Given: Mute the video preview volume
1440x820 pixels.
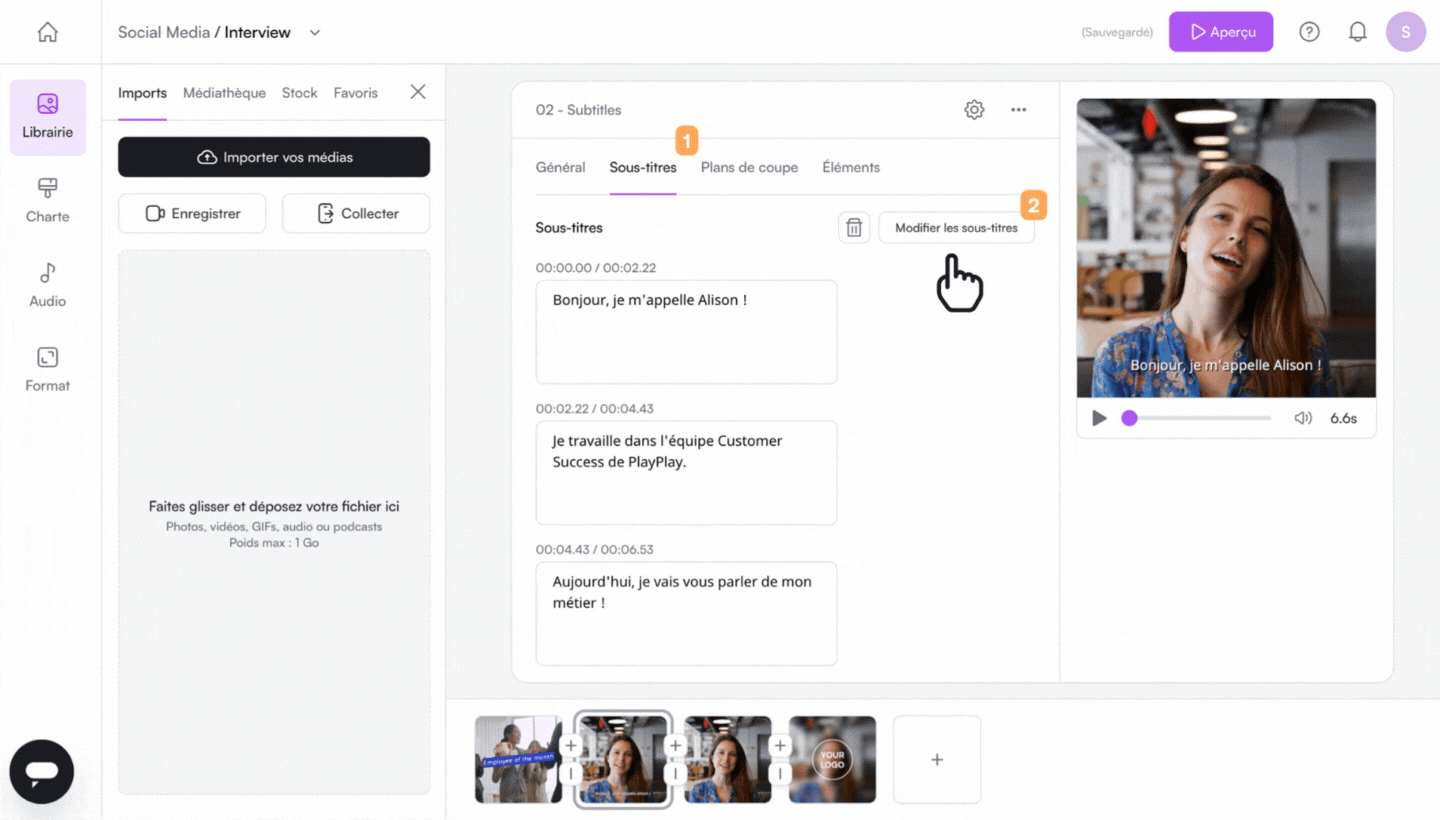Looking at the screenshot, I should point(1303,418).
